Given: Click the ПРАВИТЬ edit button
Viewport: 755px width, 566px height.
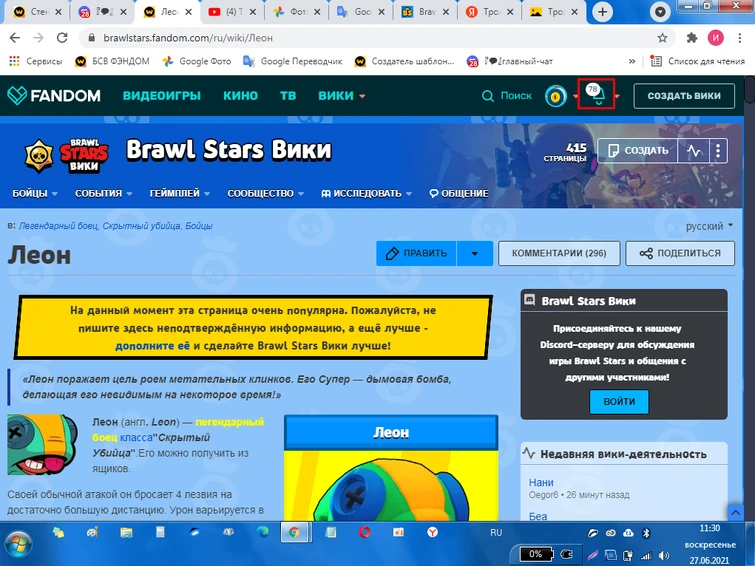Looking at the screenshot, I should [x=417, y=253].
